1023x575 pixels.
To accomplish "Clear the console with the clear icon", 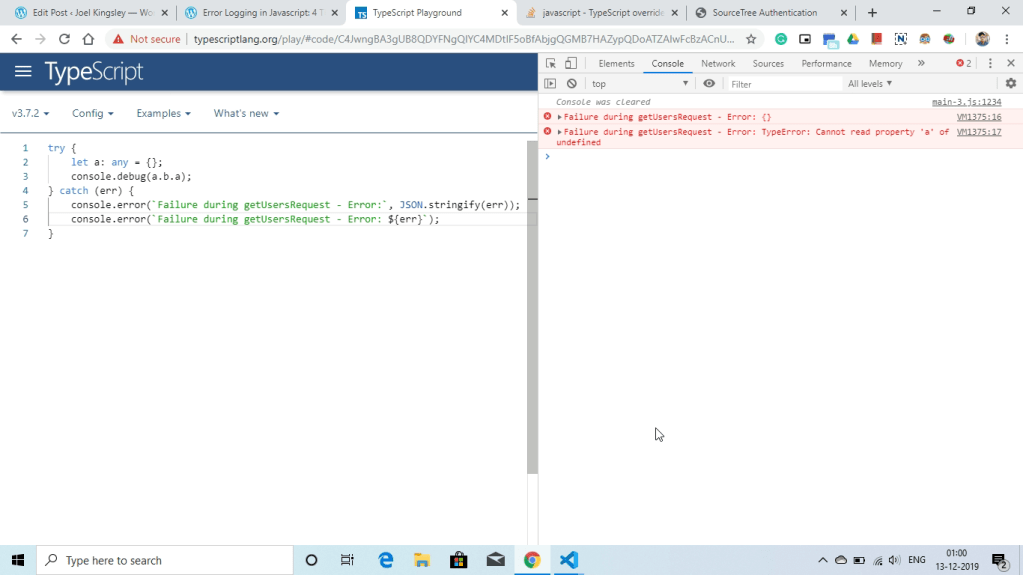I will click(572, 84).
